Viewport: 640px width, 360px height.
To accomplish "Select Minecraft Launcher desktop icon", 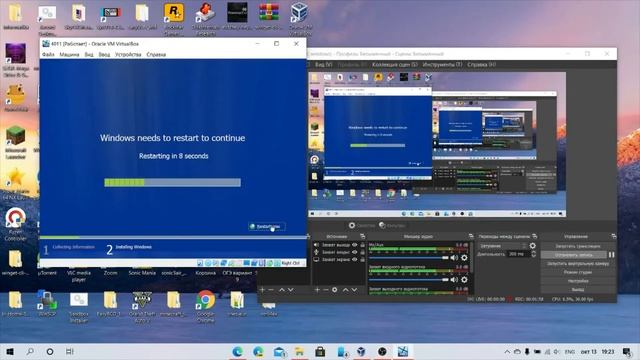I will point(16,142).
